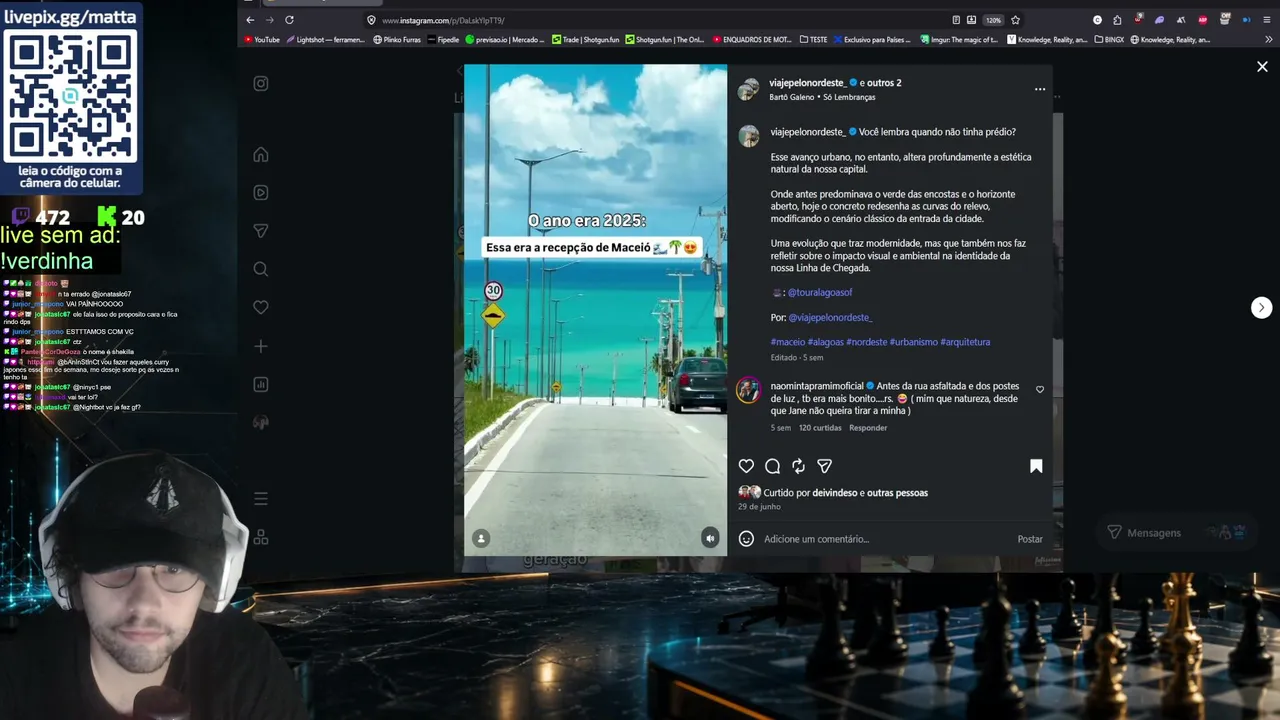Image resolution: width=1280 pixels, height=720 pixels.
Task: Open the 'ENQUADROS DE MOT...' bookmark
Action: (751, 40)
